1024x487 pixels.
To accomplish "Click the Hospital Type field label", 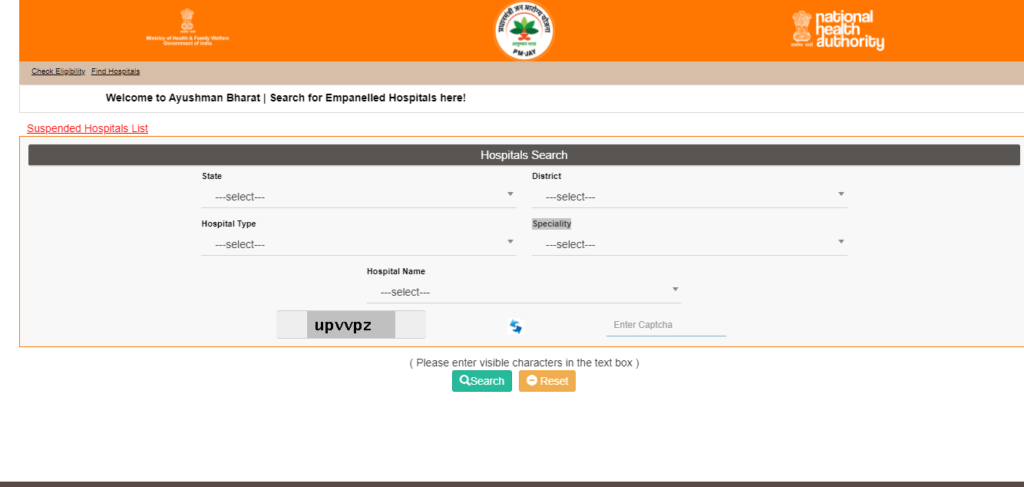I will point(229,224).
